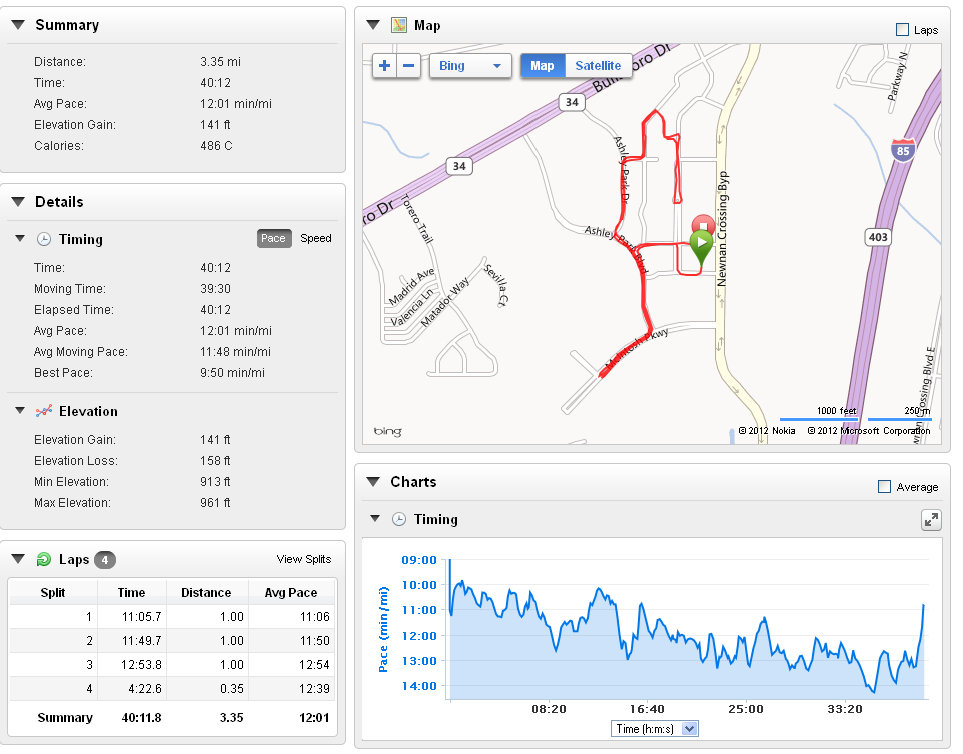The height and width of the screenshot is (754, 963).
Task: Switch timing display to Speed
Action: 316,238
